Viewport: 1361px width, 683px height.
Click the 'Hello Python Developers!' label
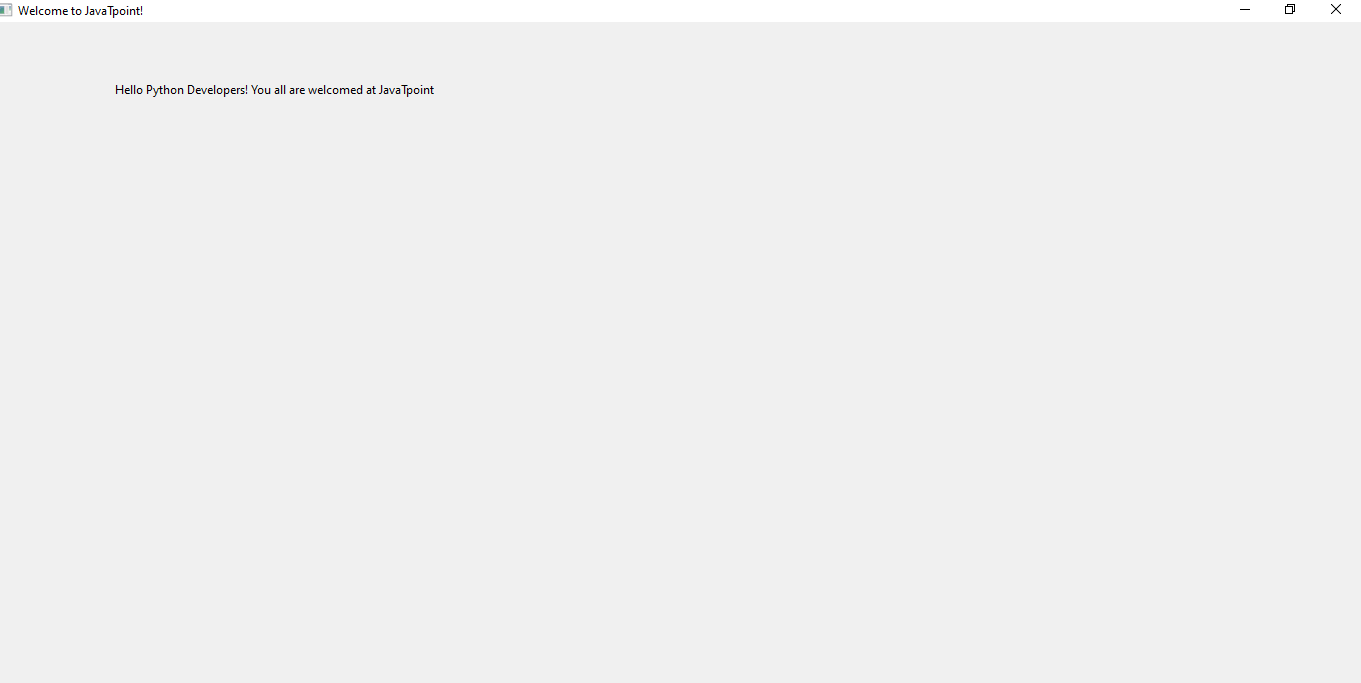(274, 90)
